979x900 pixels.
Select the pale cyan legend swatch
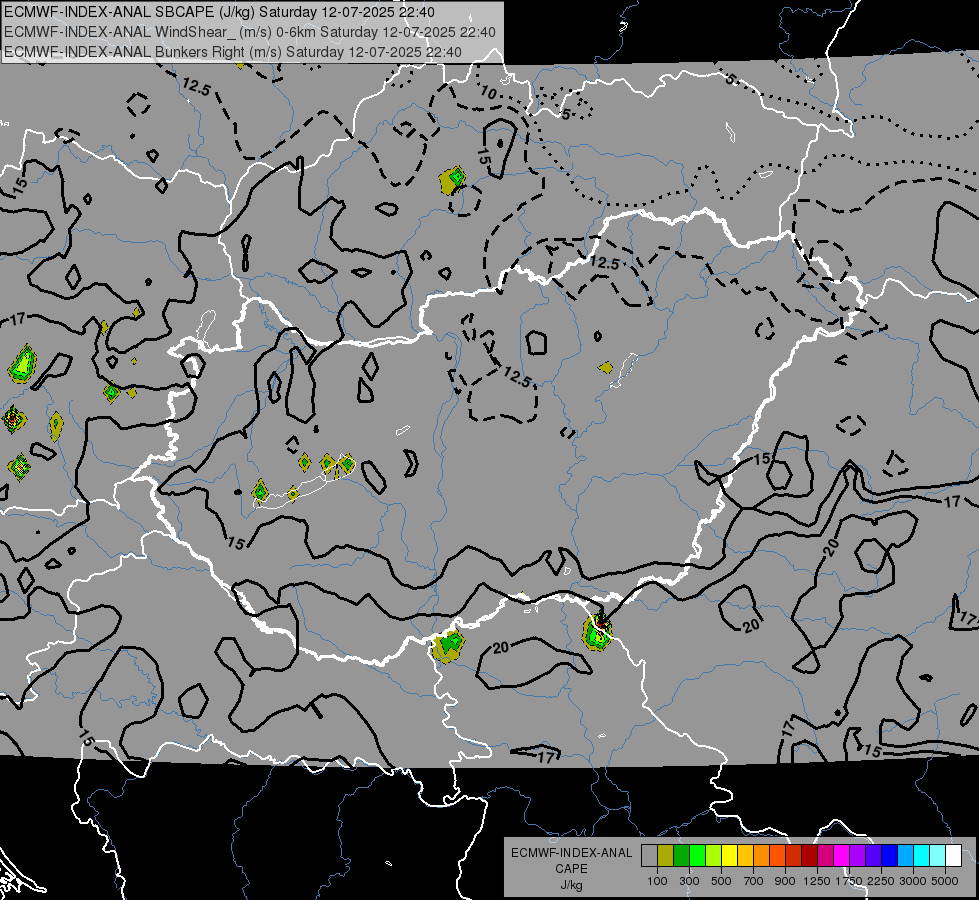point(938,856)
